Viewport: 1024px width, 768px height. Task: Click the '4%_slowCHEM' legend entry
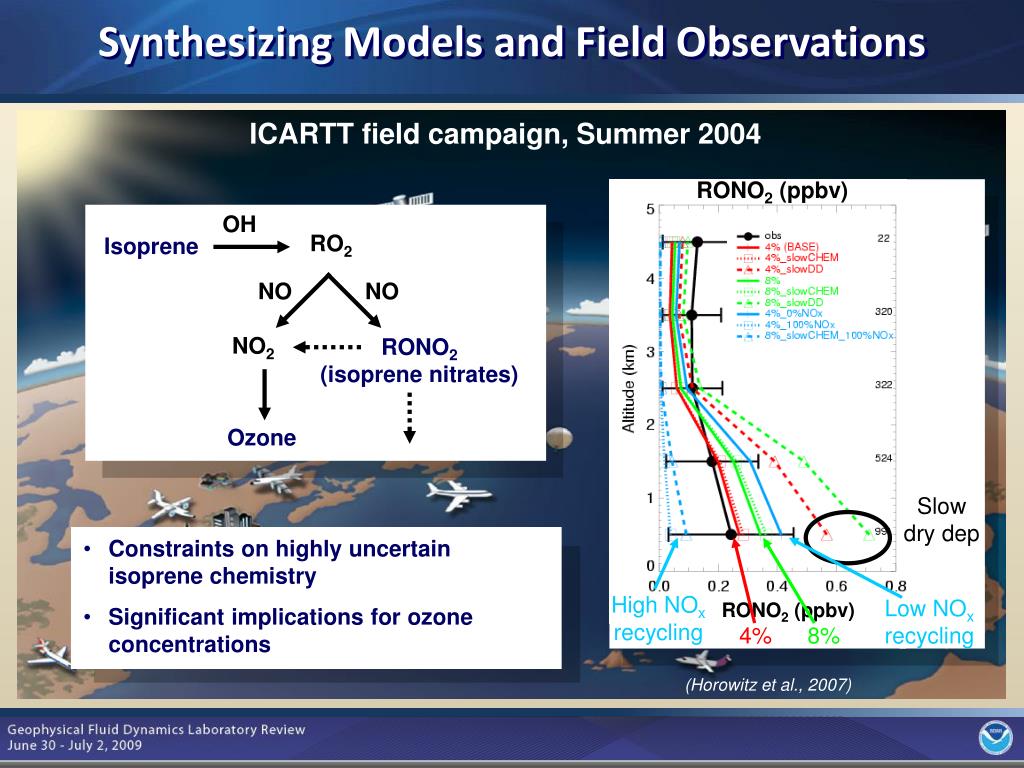787,258
